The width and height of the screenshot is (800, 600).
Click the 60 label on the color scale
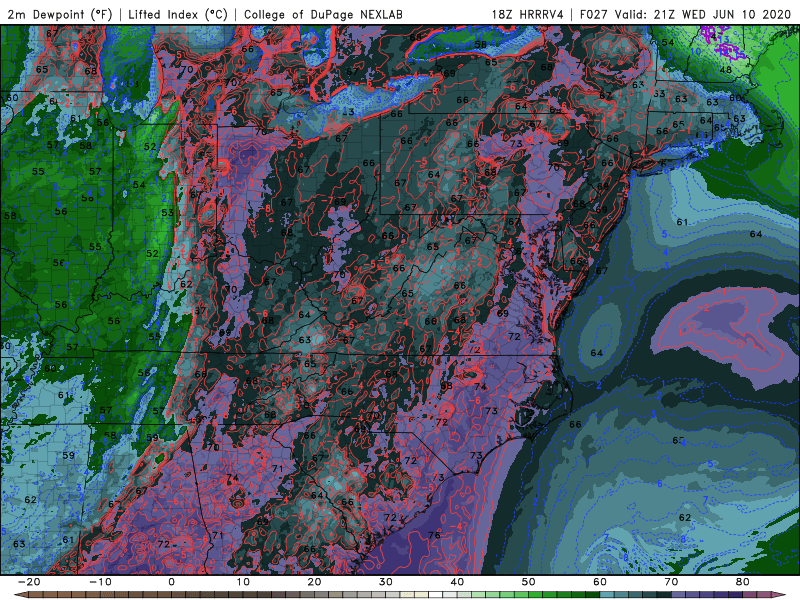tap(600, 582)
